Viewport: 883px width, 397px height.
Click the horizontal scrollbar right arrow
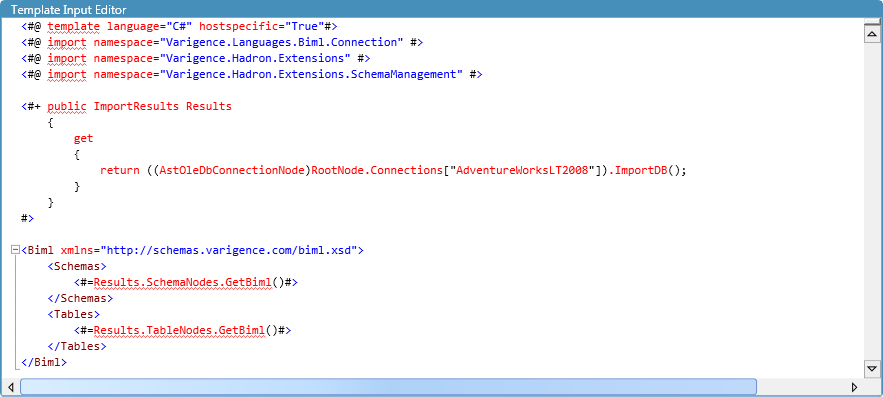854,387
